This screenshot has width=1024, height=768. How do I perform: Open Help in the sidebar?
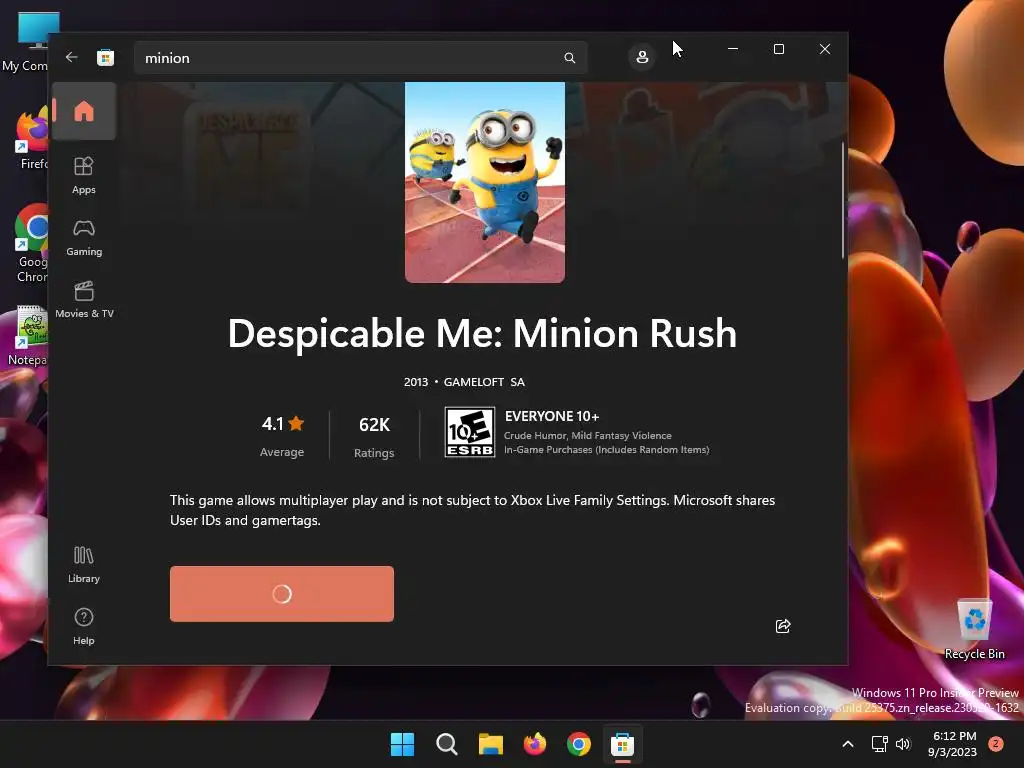point(84,626)
